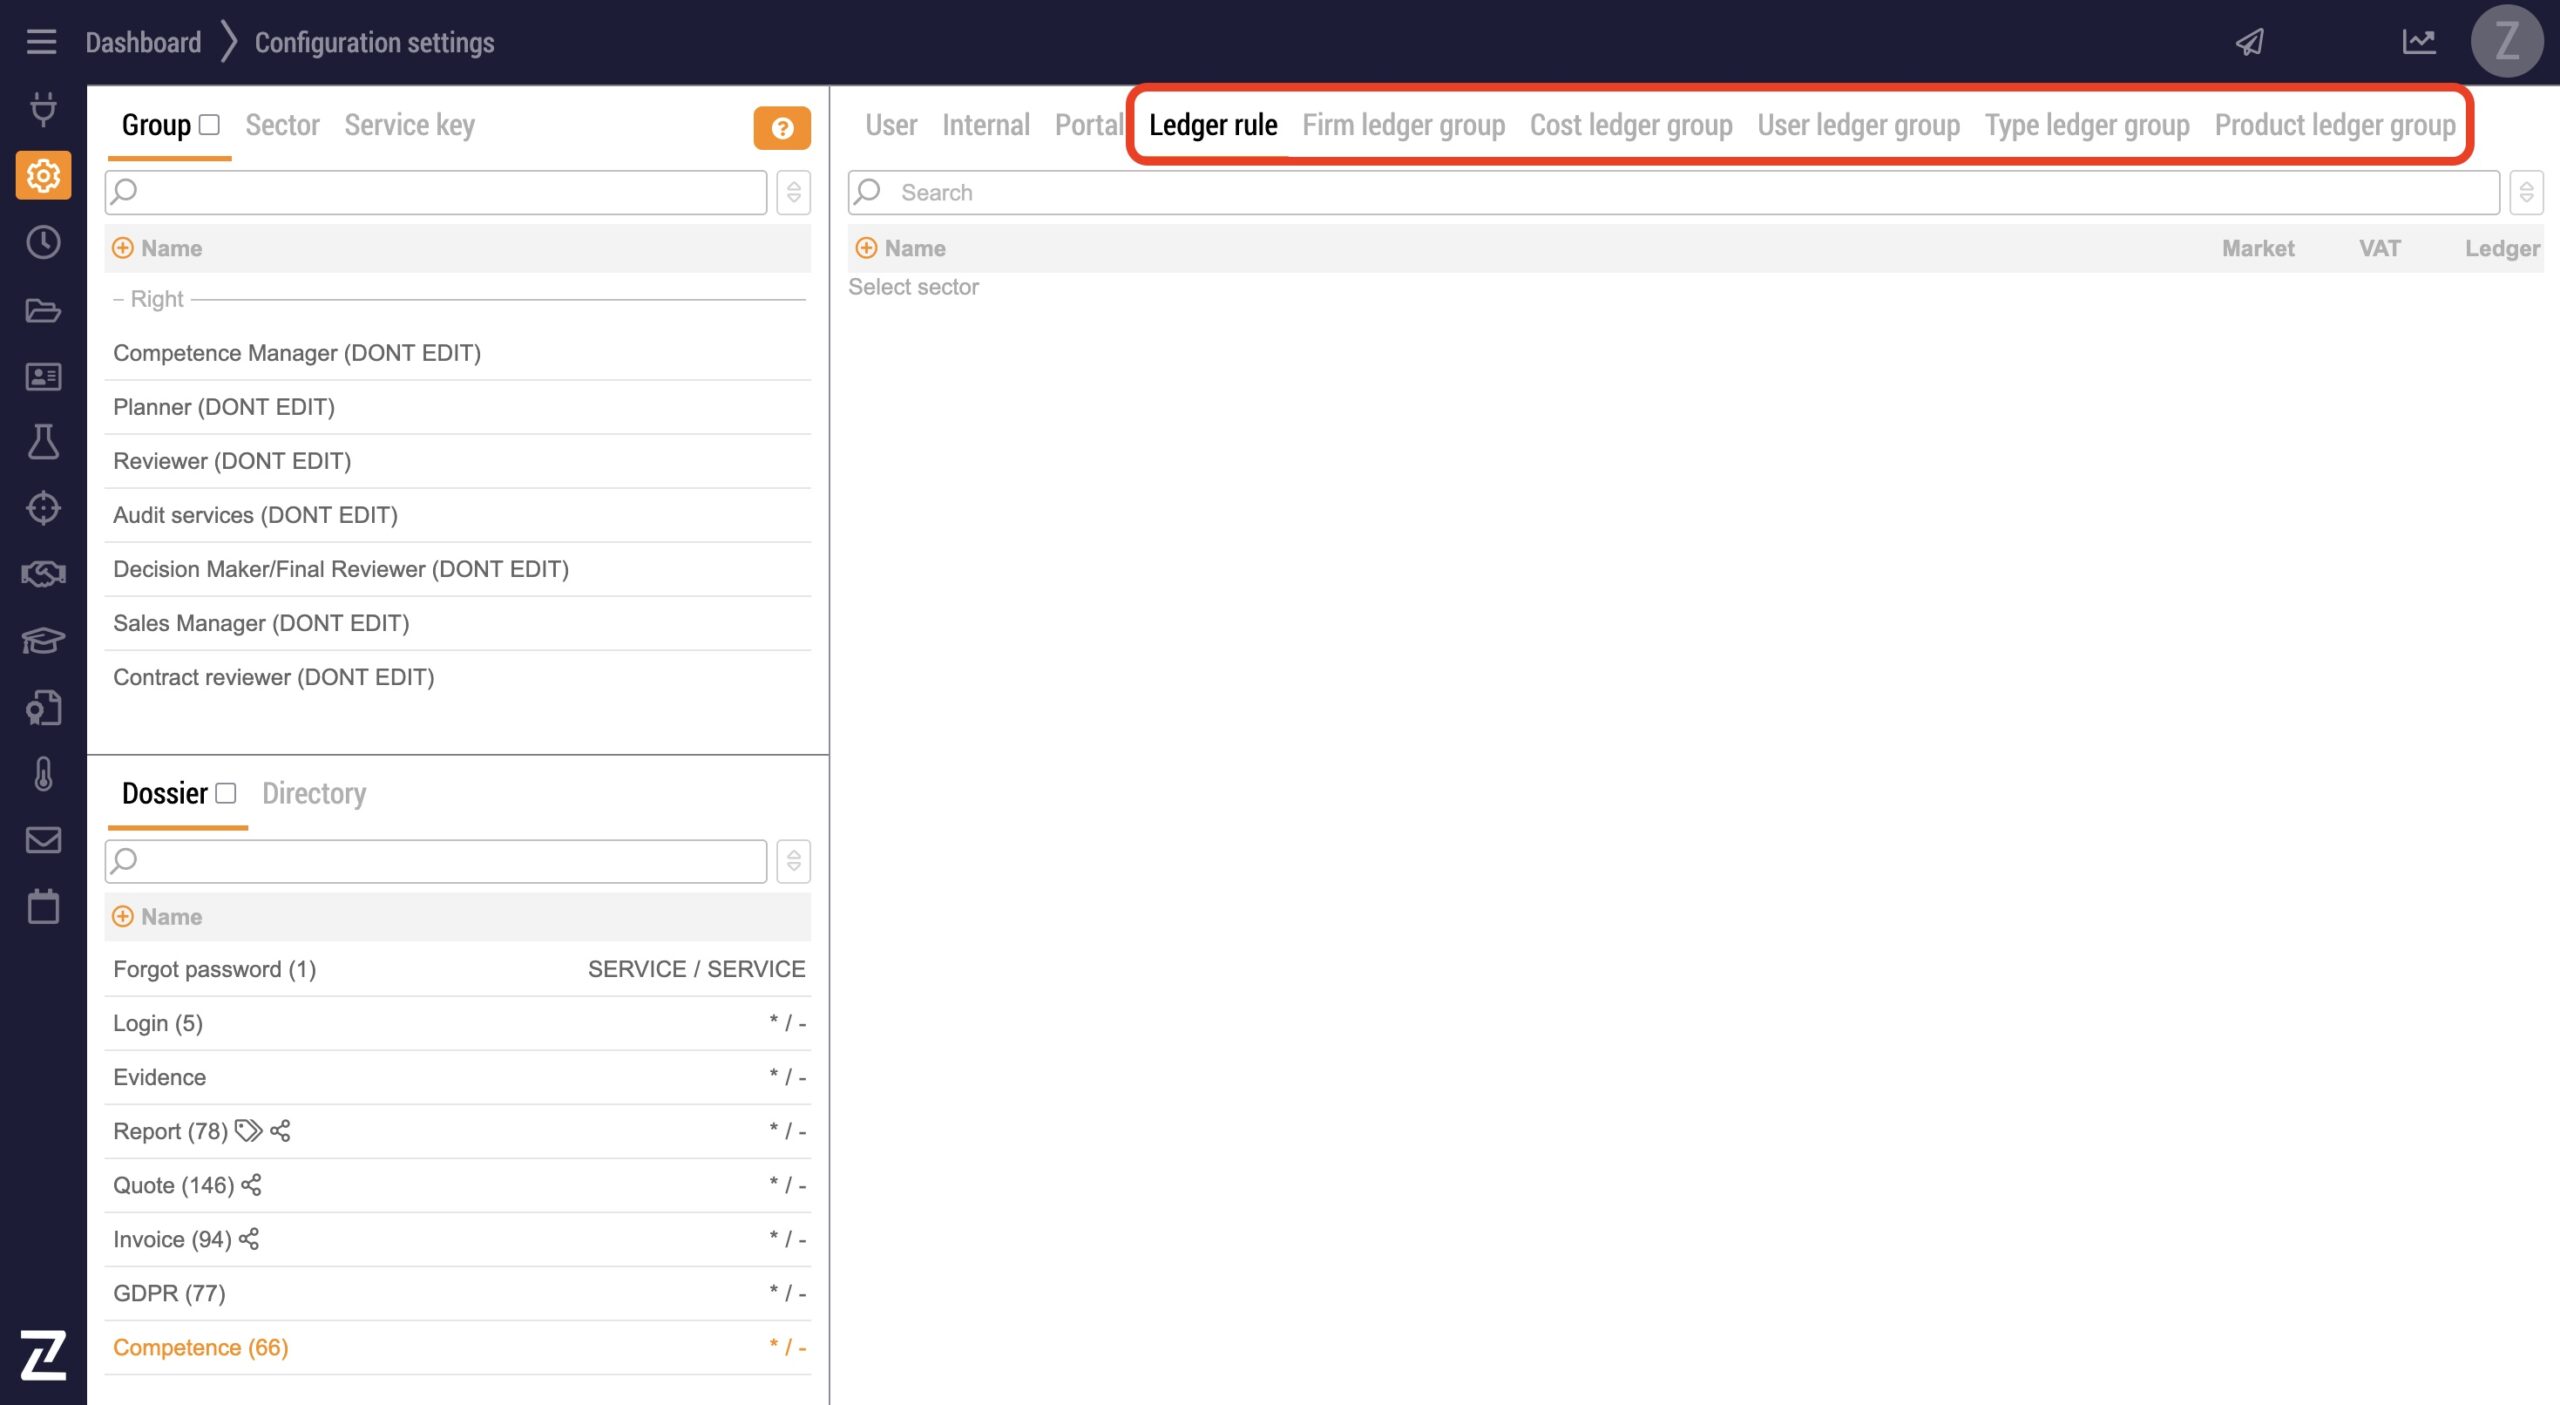Select Planner (DONT EDIT) group entry
Screen dimensions: 2560x1405
(224, 407)
